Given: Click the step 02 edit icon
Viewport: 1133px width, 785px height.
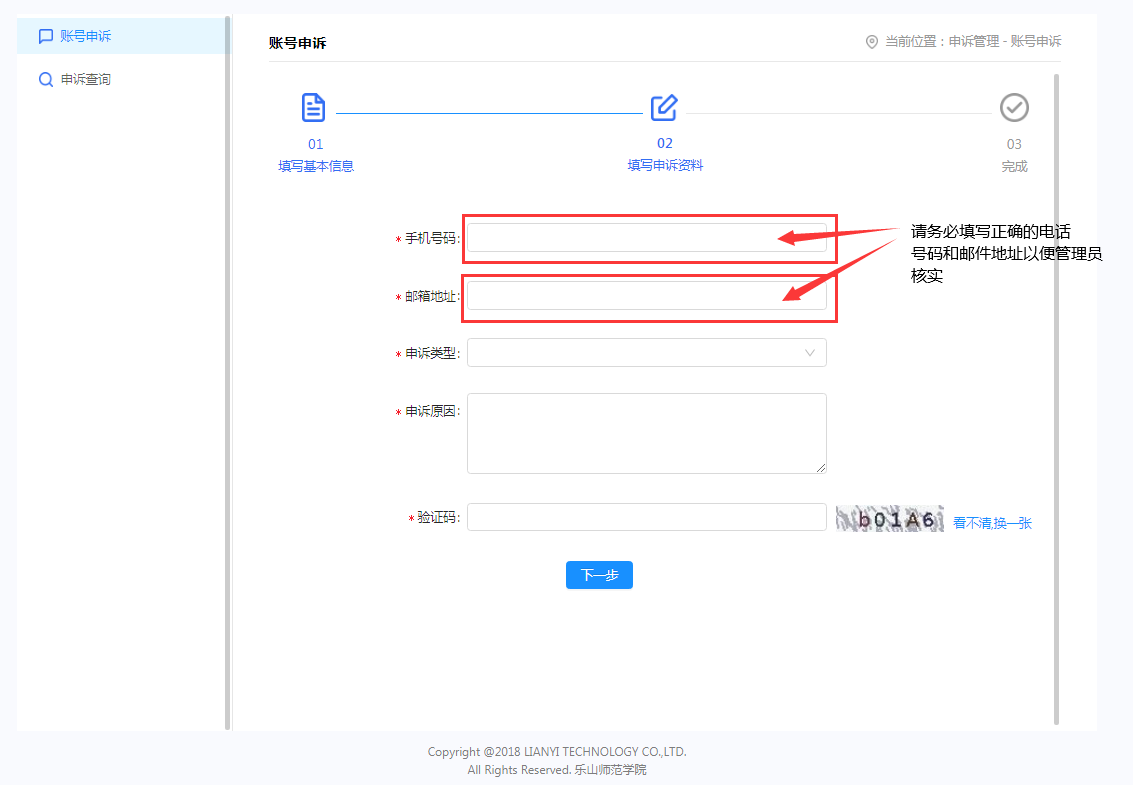Looking at the screenshot, I should [664, 108].
